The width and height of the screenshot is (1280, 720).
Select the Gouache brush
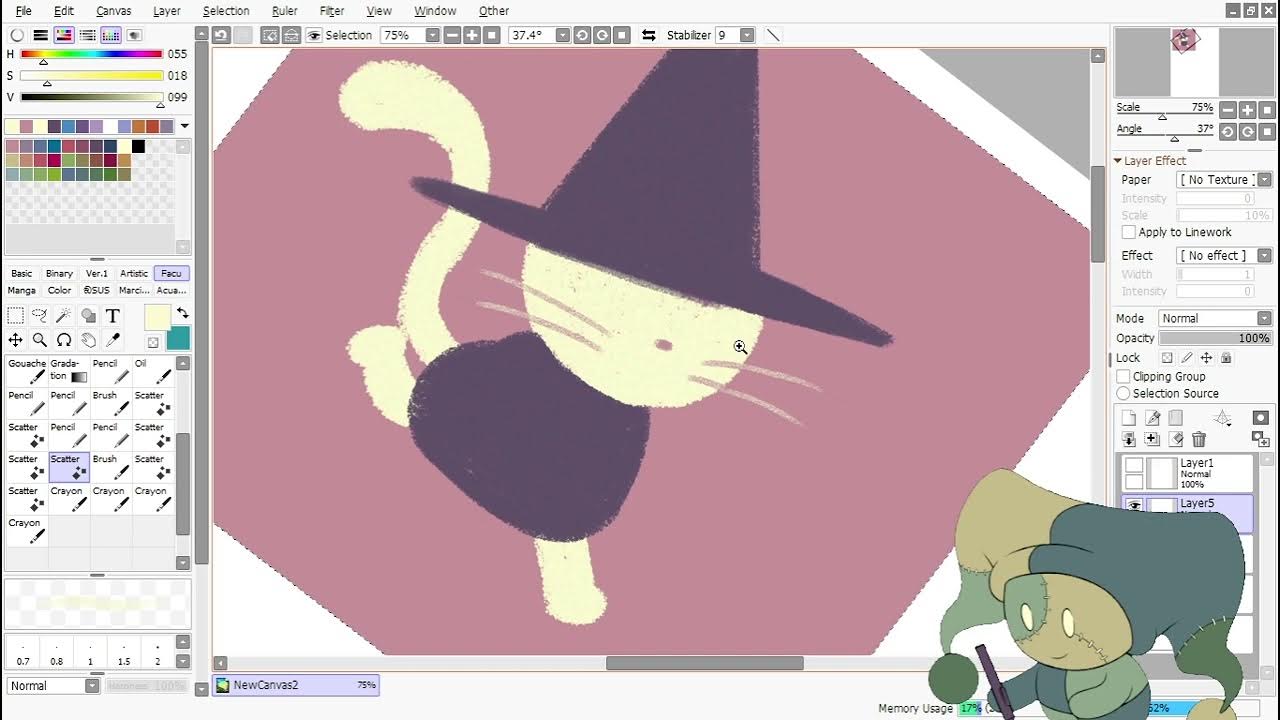pyautogui.click(x=27, y=370)
